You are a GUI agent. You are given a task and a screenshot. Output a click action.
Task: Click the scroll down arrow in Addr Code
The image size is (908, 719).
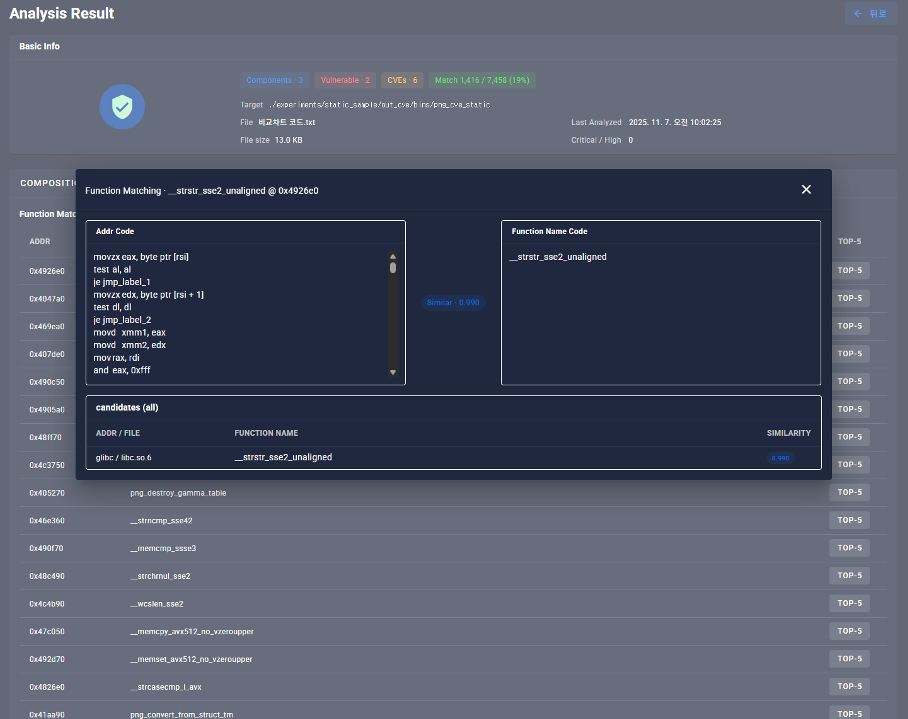(x=393, y=373)
